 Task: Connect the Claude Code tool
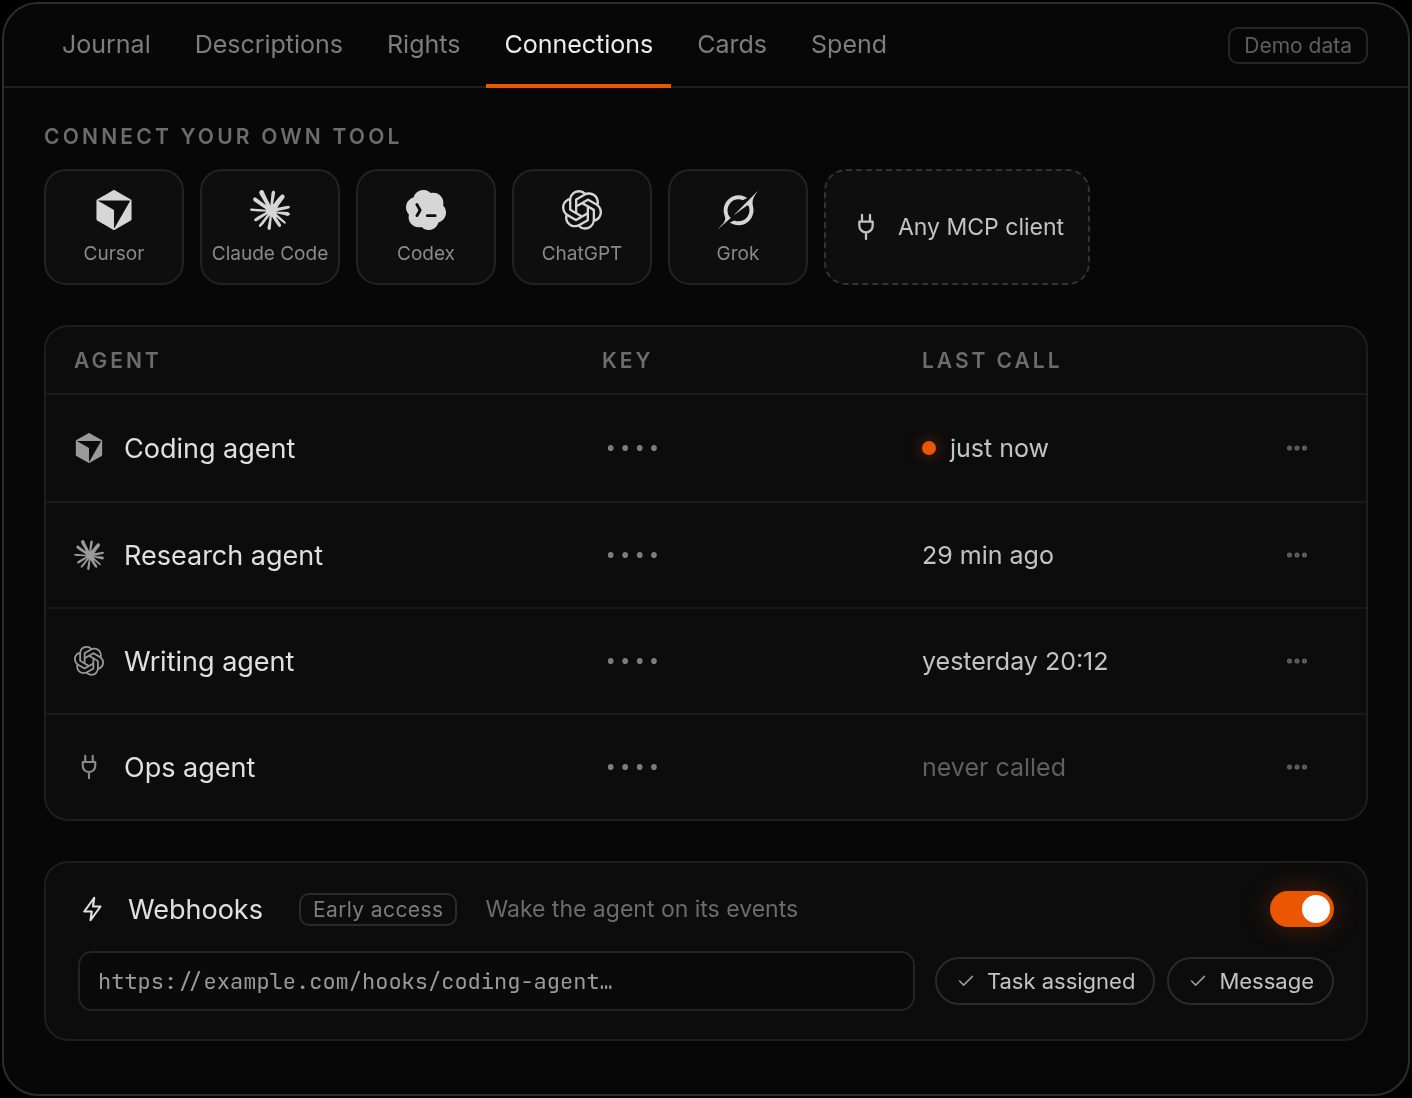[x=270, y=227]
